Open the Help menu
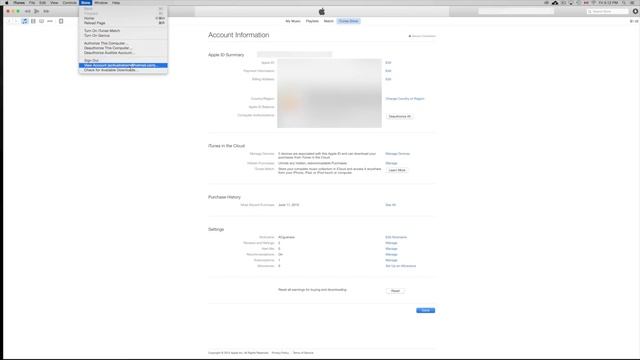Viewport: 640px width, 360px height. pos(116,2)
